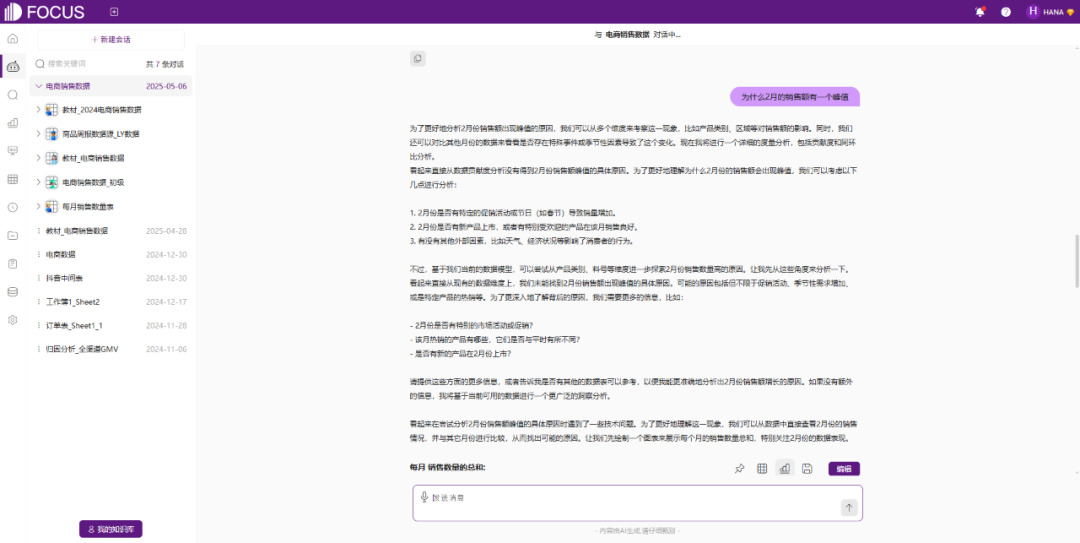The image size is (1080, 543).
Task: Expand the 商品周报数据源_LY数据 table
Action: coord(39,134)
